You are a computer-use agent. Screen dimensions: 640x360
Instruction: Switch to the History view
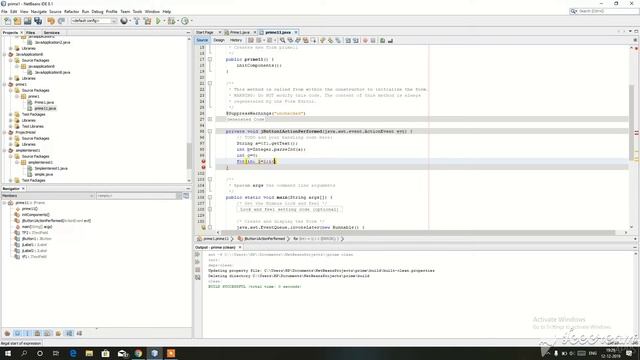pyautogui.click(x=236, y=40)
